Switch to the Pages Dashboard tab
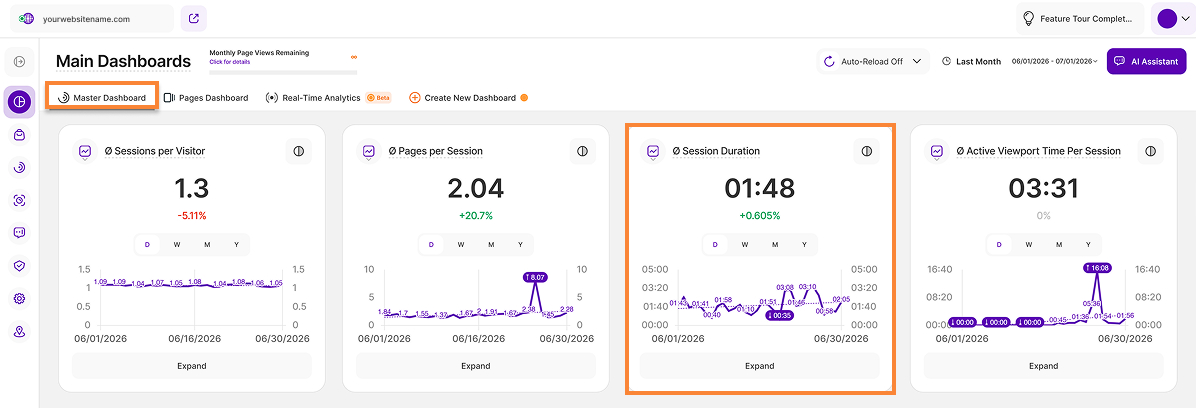 pyautogui.click(x=206, y=98)
